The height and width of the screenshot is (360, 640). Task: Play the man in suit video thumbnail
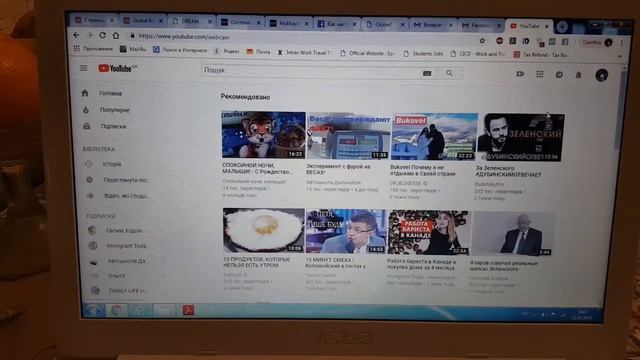coord(513,234)
